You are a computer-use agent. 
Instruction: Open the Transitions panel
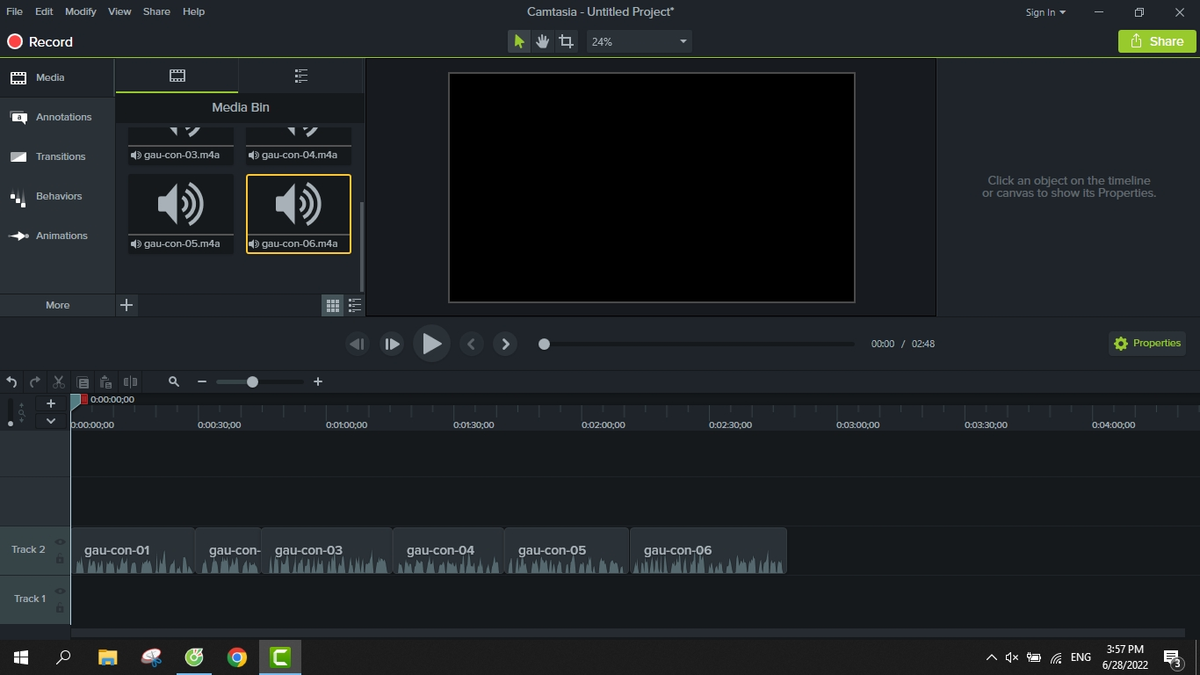click(57, 157)
